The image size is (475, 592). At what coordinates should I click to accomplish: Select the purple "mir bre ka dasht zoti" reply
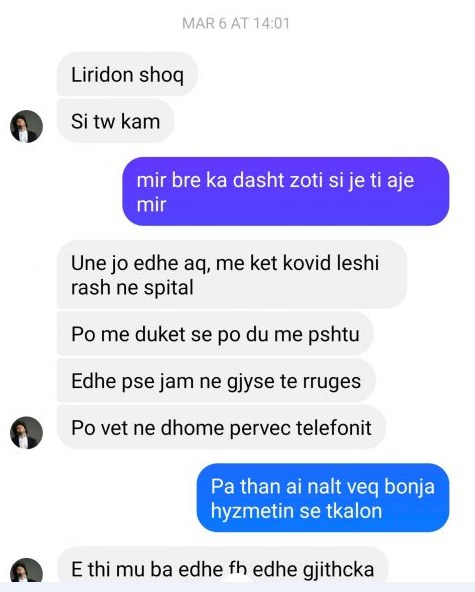(286, 192)
